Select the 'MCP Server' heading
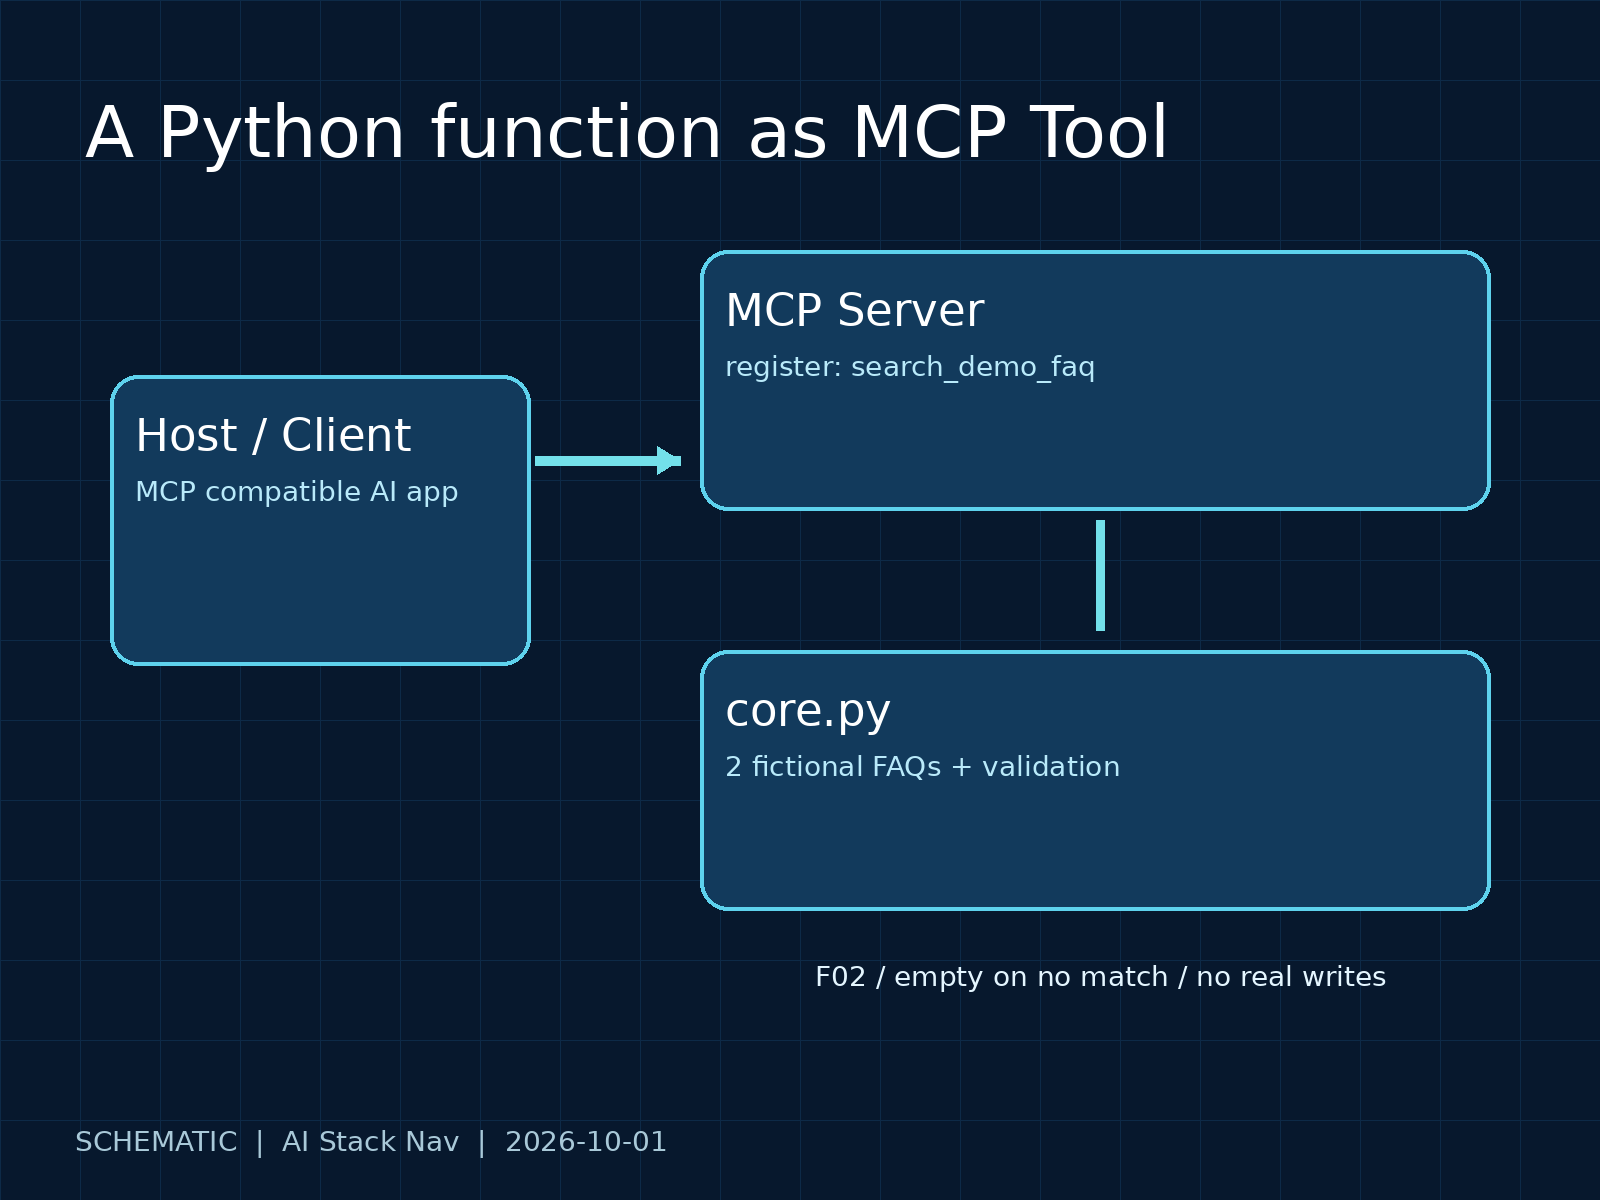The height and width of the screenshot is (1200, 1600). pyautogui.click(x=855, y=311)
